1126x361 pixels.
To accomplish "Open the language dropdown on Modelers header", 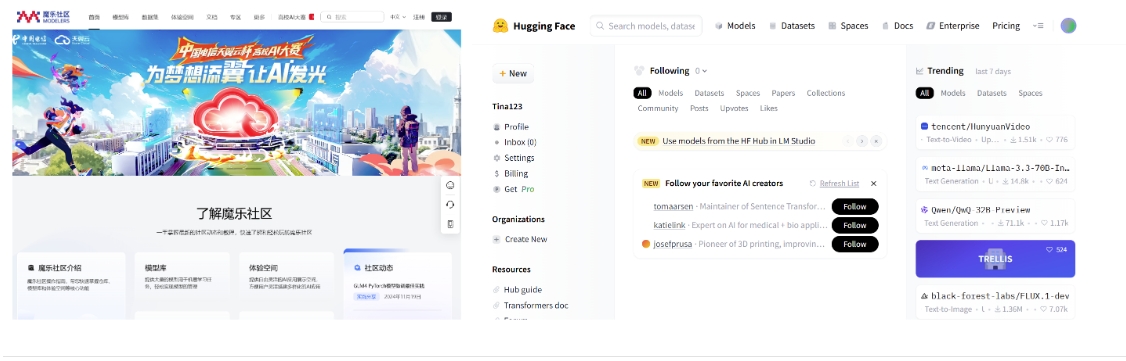I will [397, 17].
